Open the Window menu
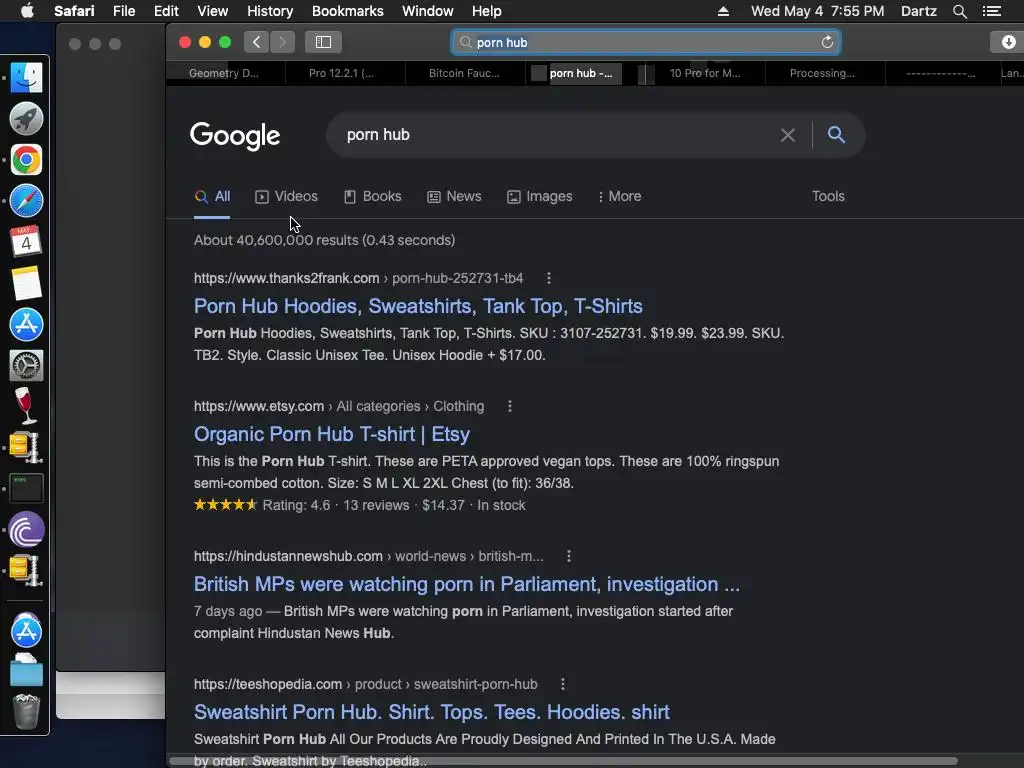1024x768 pixels. tap(428, 11)
